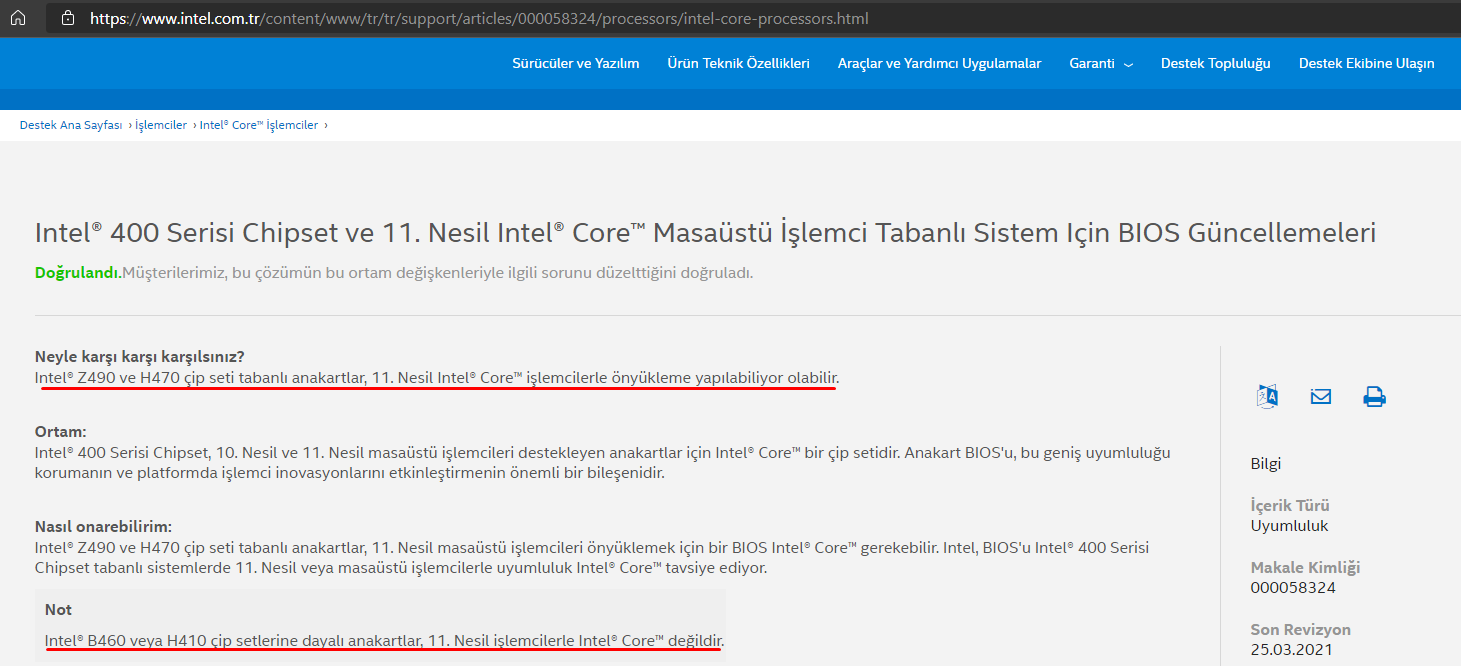Click the browser address bar URL
The width and height of the screenshot is (1461, 666).
[x=480, y=18]
